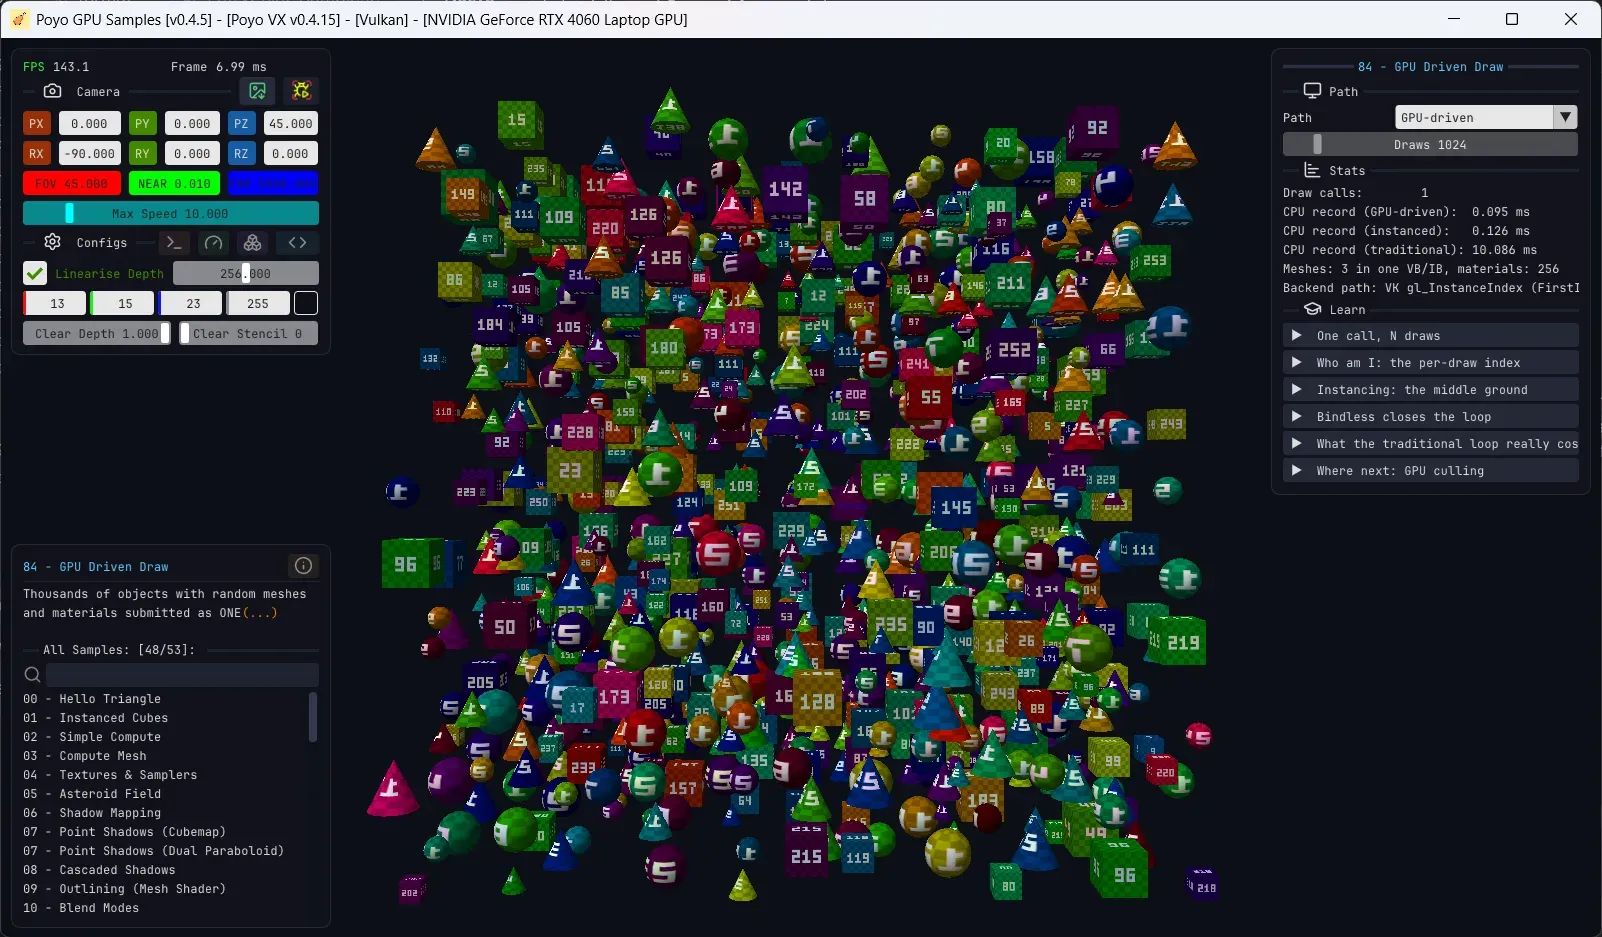Screen dimensions: 1602x937
Task: Click the monitor icon beside Path
Action: pyautogui.click(x=1313, y=91)
